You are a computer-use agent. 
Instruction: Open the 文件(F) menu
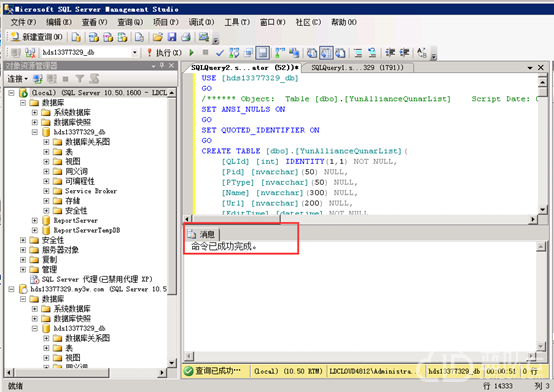click(23, 22)
